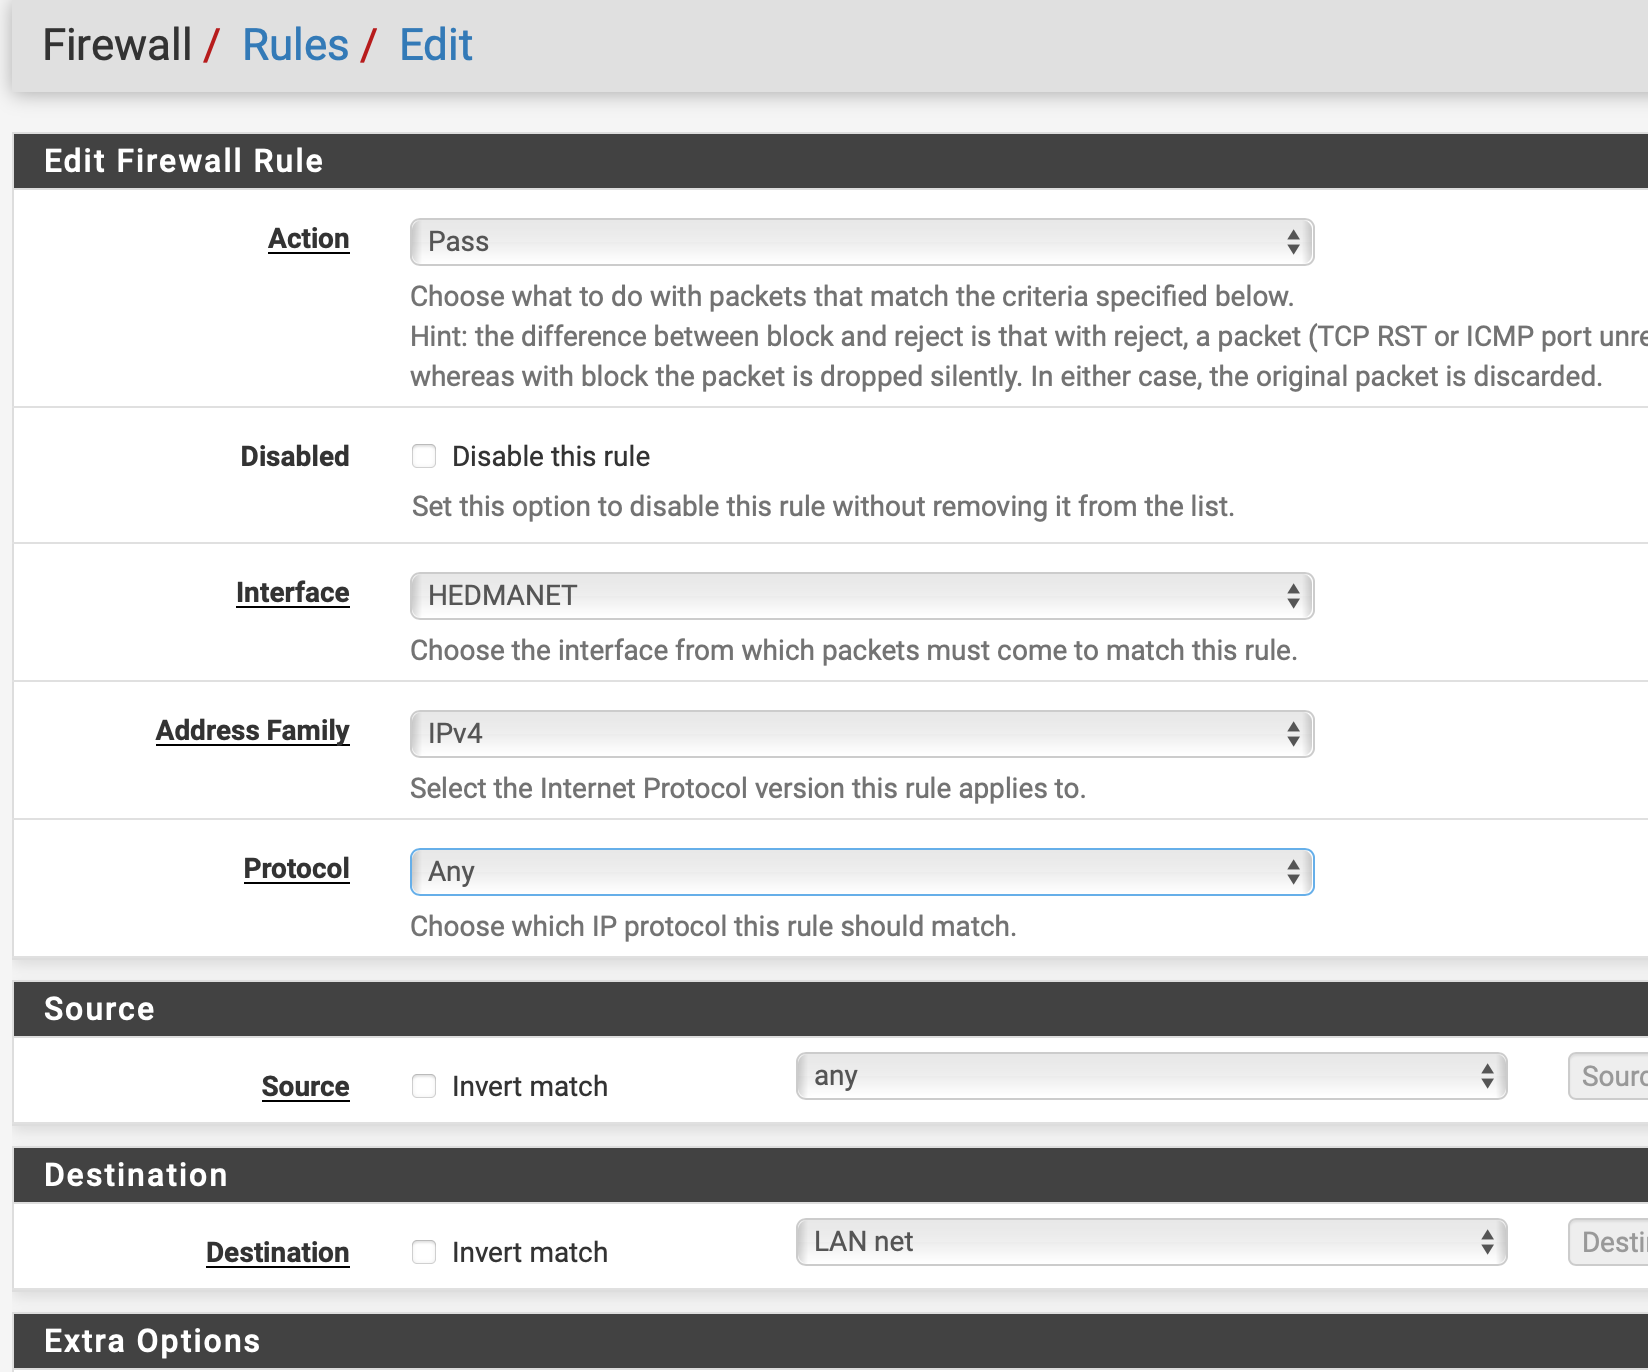
Task: Open the Destination dropdown showing LAN net
Action: pos(1150,1243)
